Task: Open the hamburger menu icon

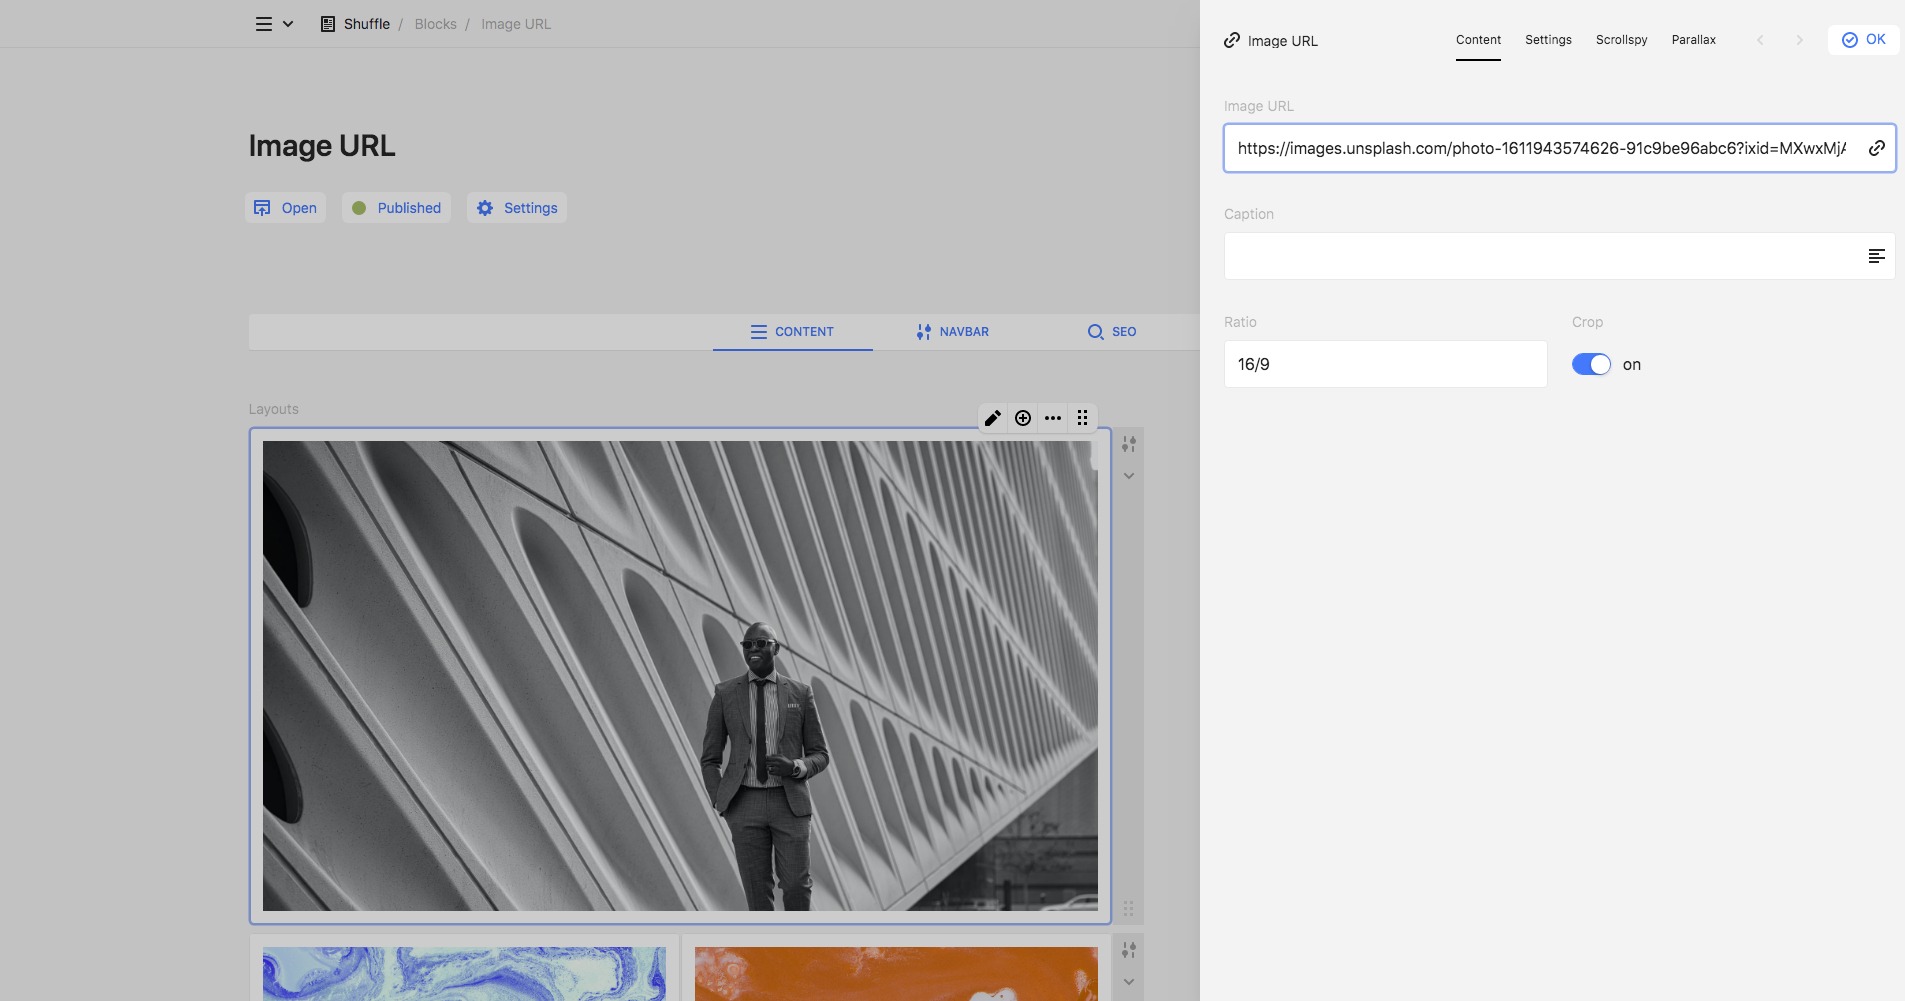Action: [x=264, y=24]
